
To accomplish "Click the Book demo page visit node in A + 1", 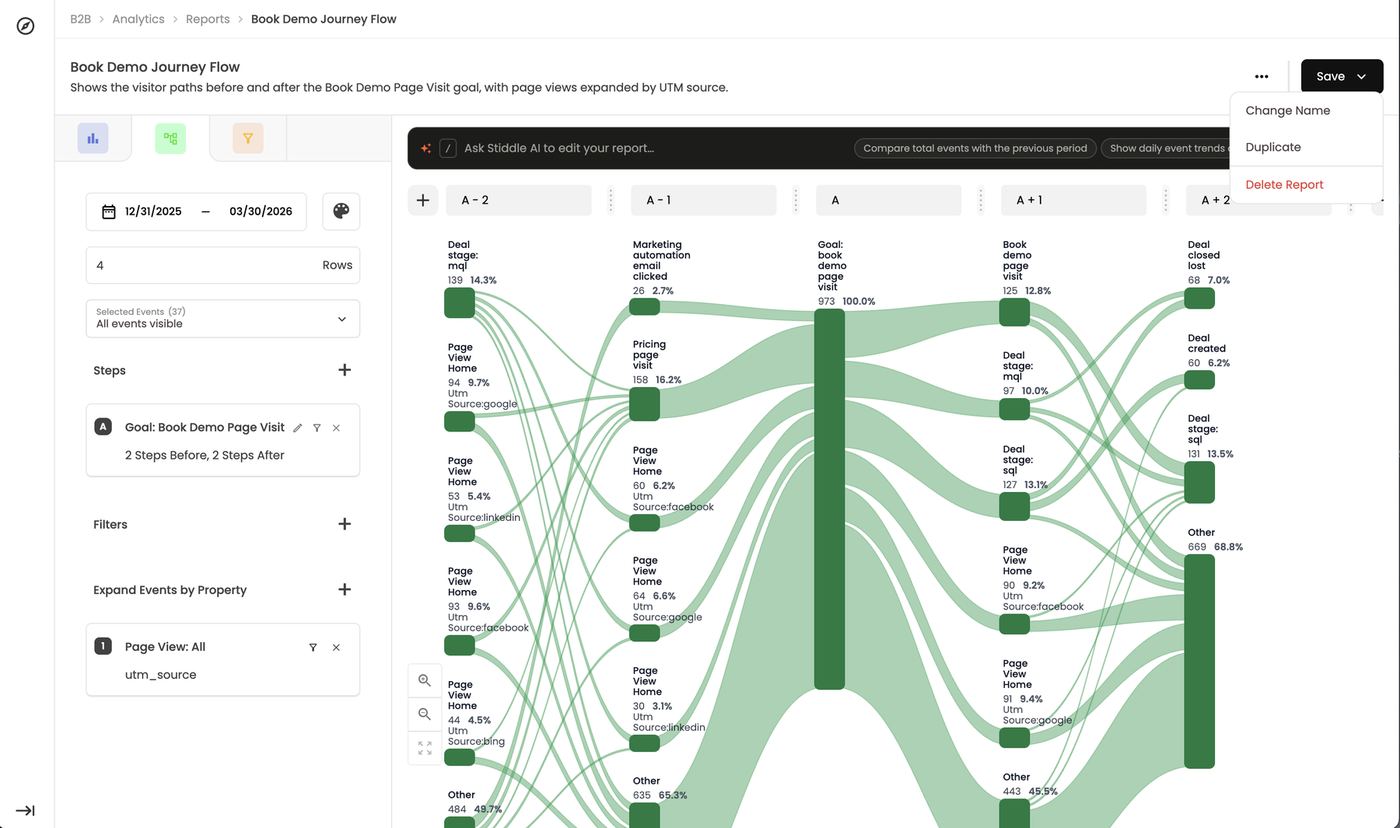I will (x=1015, y=312).
